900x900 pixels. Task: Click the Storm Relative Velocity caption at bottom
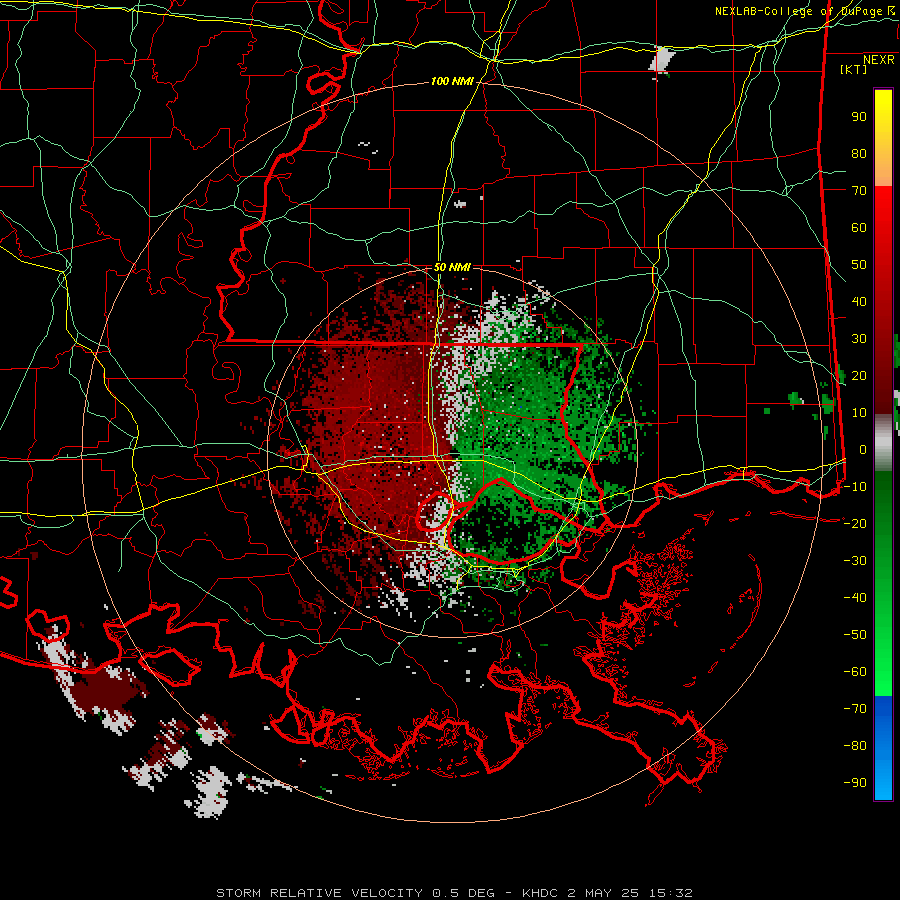coord(454,893)
